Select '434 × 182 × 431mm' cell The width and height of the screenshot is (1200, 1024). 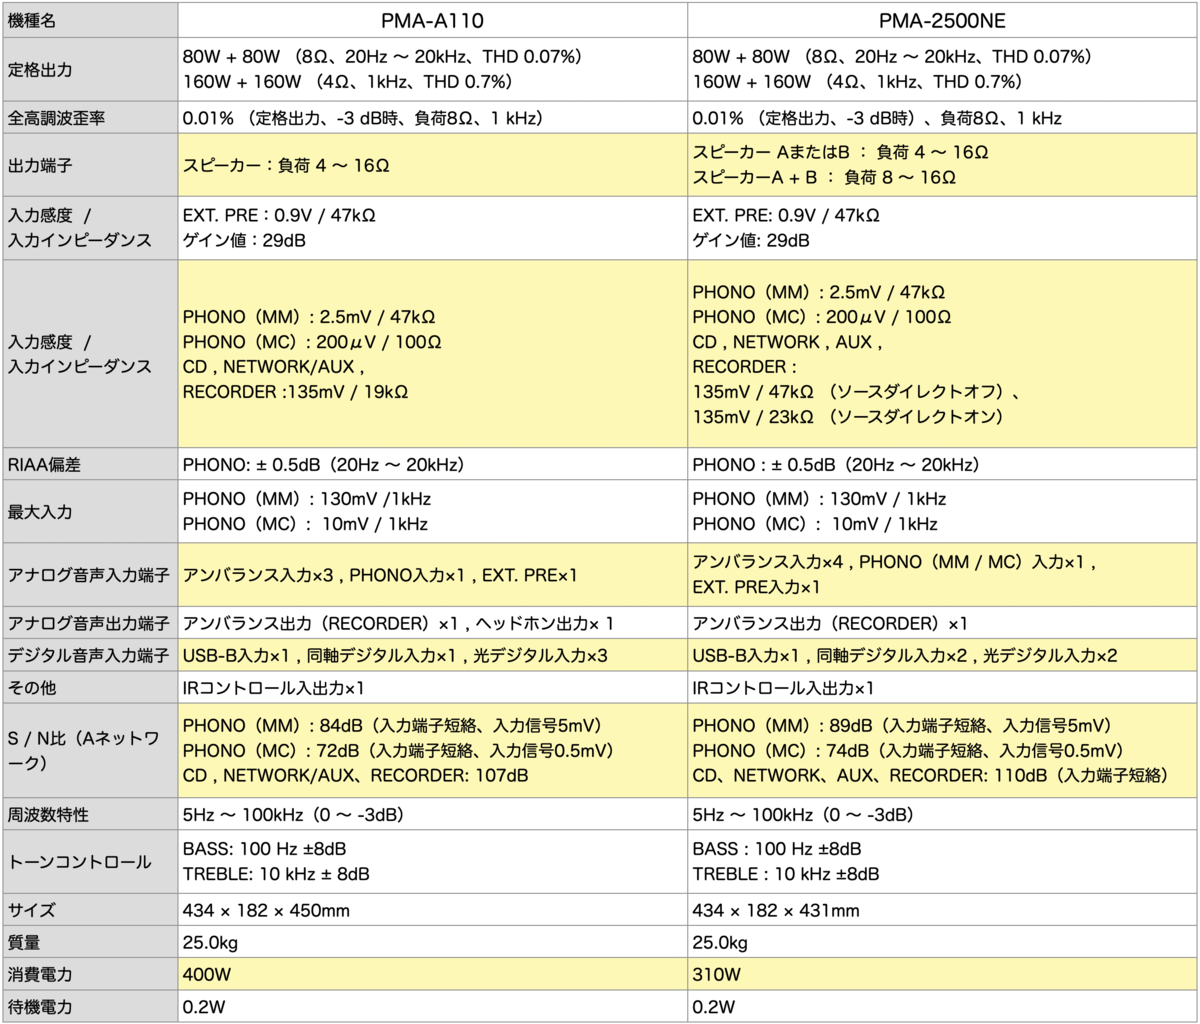click(x=941, y=910)
